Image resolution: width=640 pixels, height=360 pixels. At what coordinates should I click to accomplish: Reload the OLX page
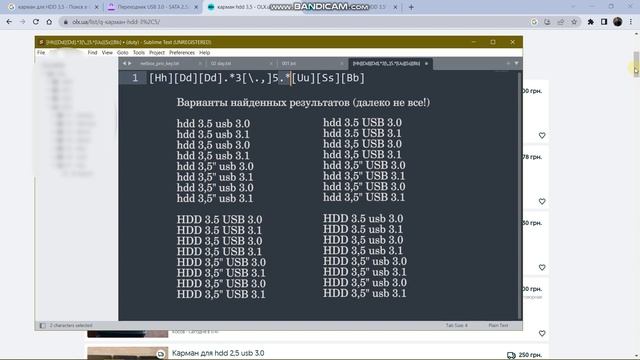pyautogui.click(x=36, y=22)
